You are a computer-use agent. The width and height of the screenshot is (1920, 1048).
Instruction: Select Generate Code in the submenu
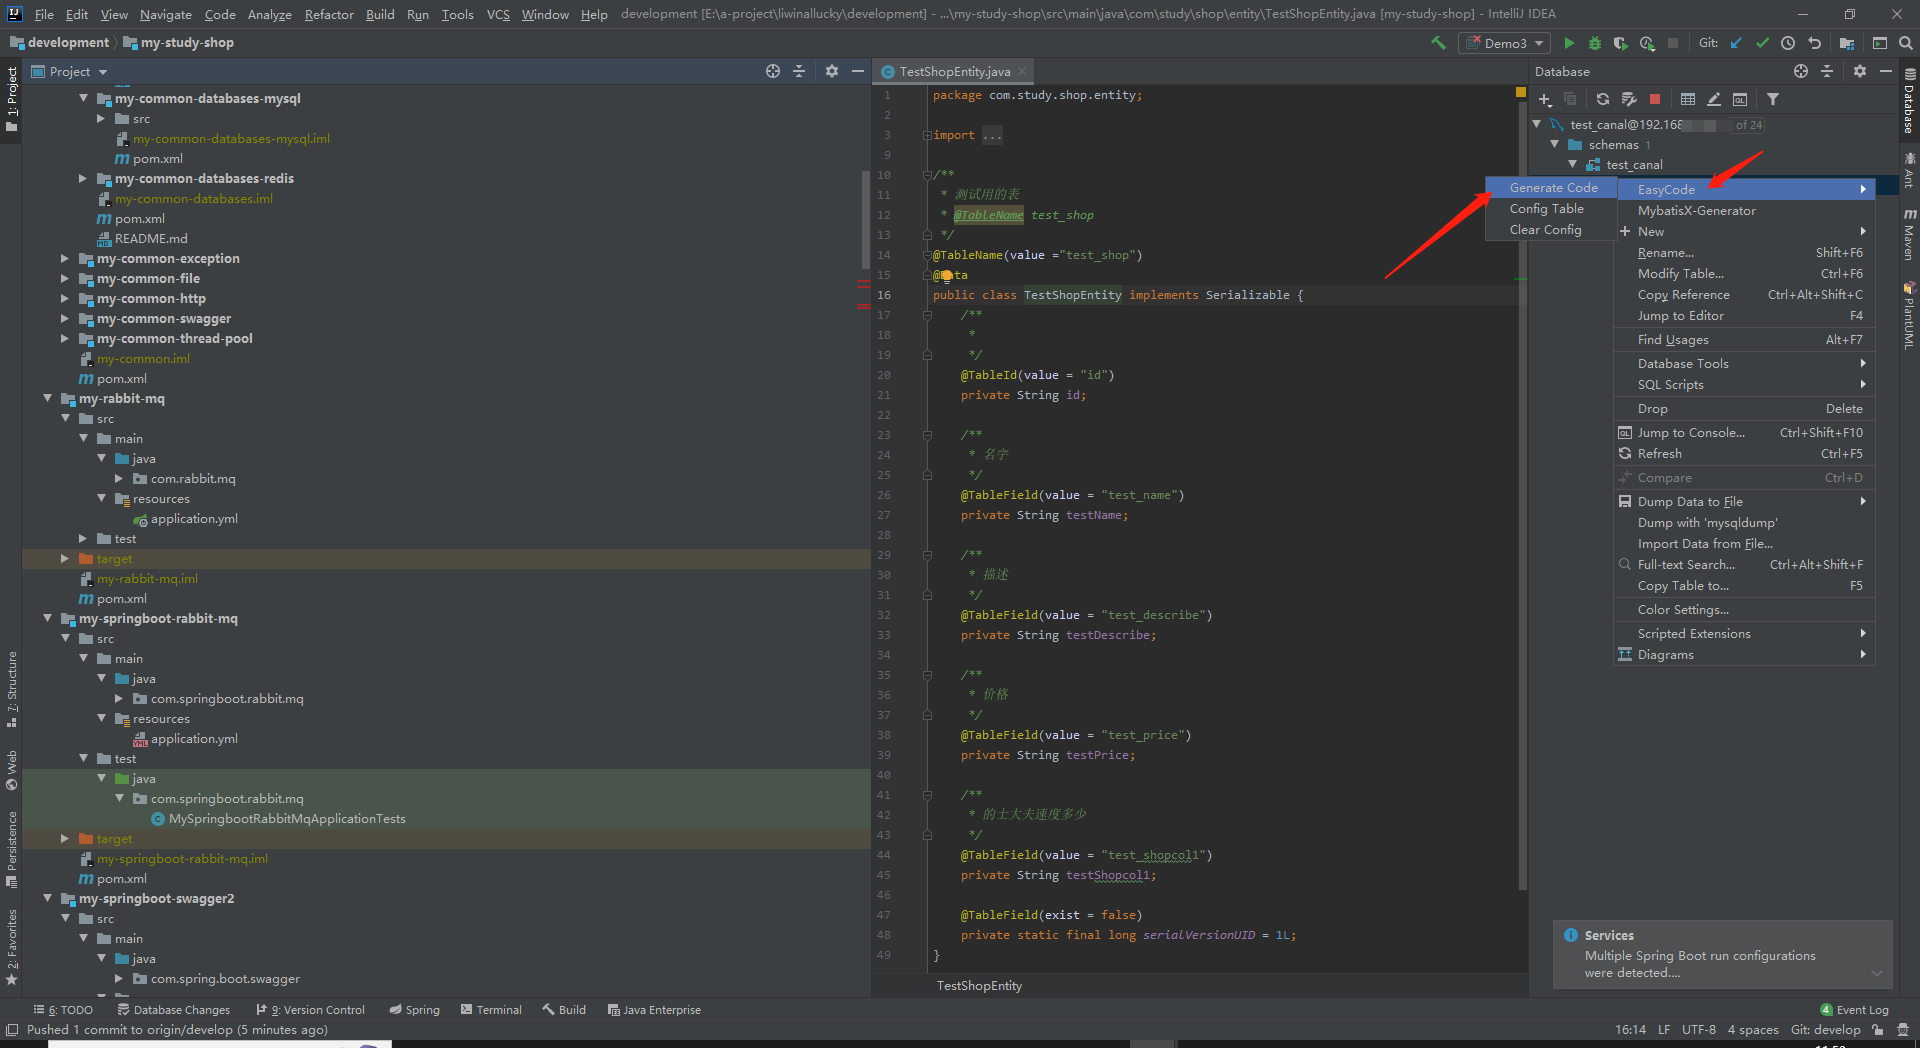(x=1553, y=188)
